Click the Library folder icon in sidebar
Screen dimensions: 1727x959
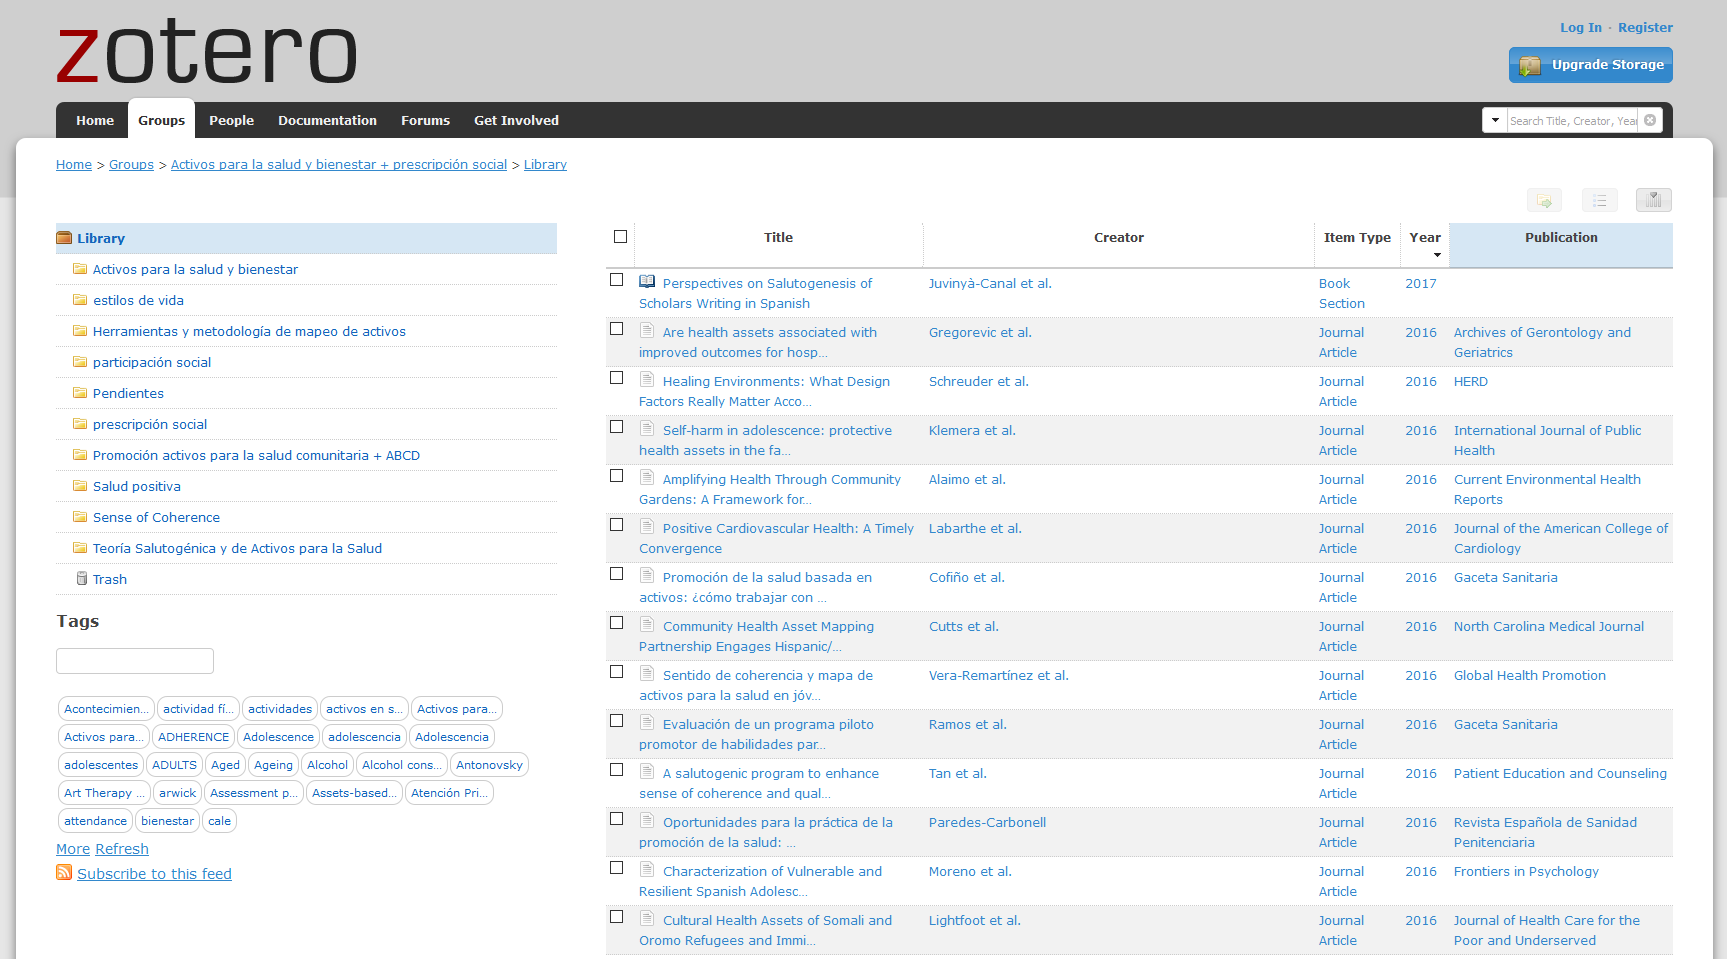[x=65, y=238]
